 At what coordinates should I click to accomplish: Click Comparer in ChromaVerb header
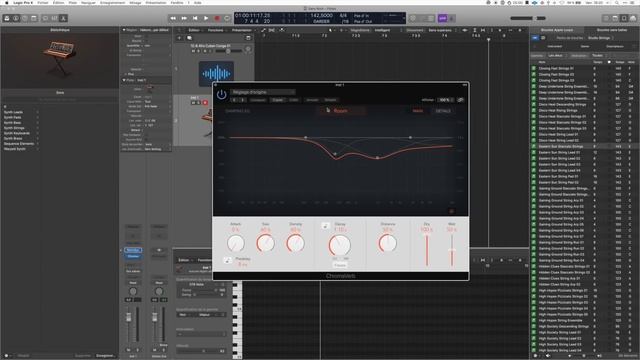[258, 100]
